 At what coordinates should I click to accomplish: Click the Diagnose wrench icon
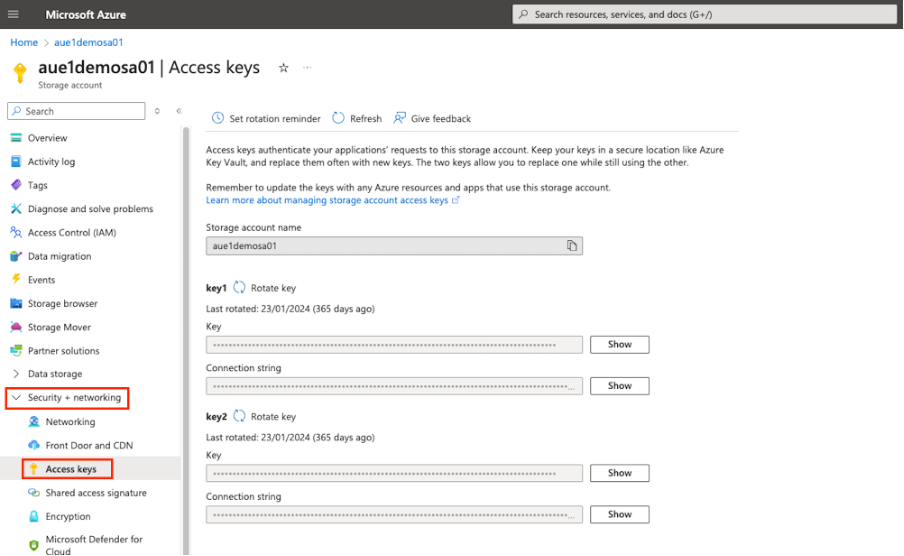coord(16,209)
